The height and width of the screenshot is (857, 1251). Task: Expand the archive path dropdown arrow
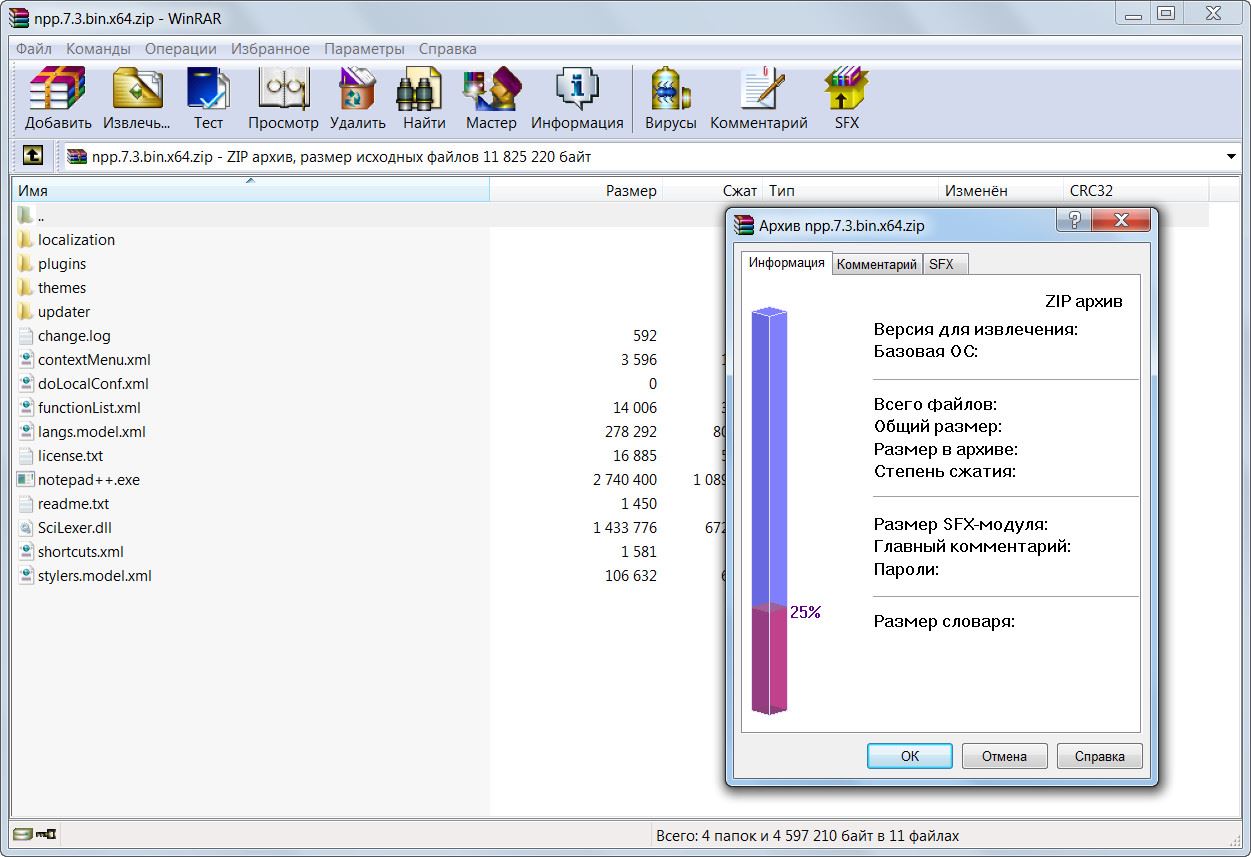[1230, 157]
